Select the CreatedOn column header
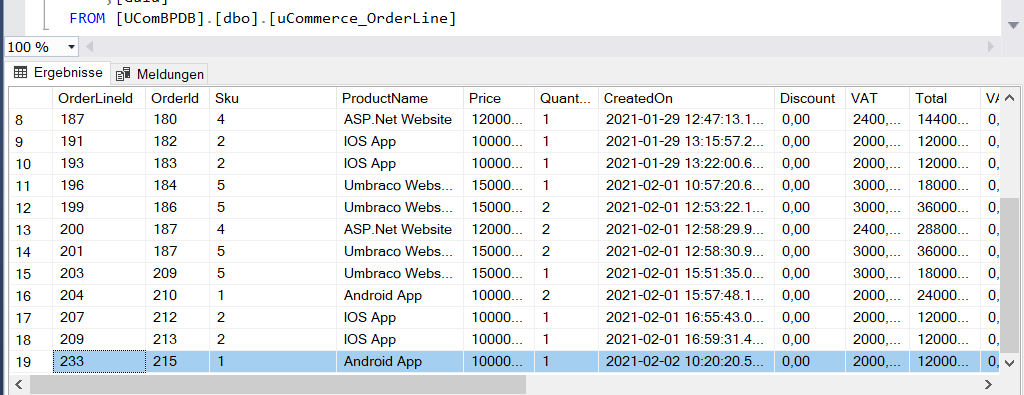 [x=686, y=98]
